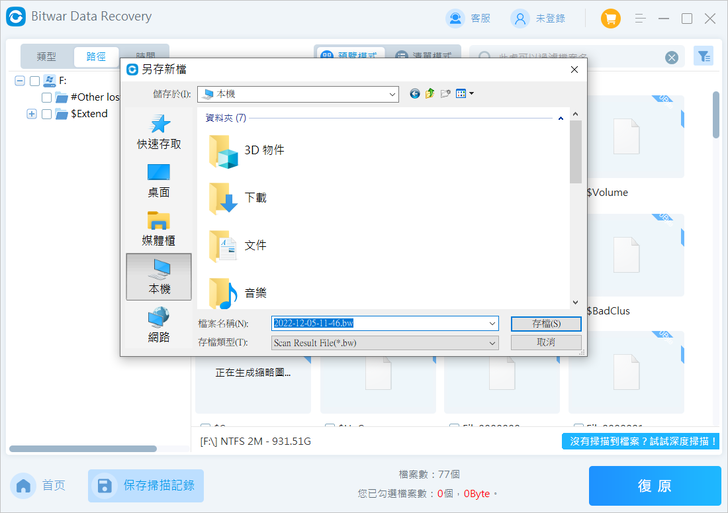Click the 首页 home icon
Image resolution: width=728 pixels, height=513 pixels.
tap(23, 486)
